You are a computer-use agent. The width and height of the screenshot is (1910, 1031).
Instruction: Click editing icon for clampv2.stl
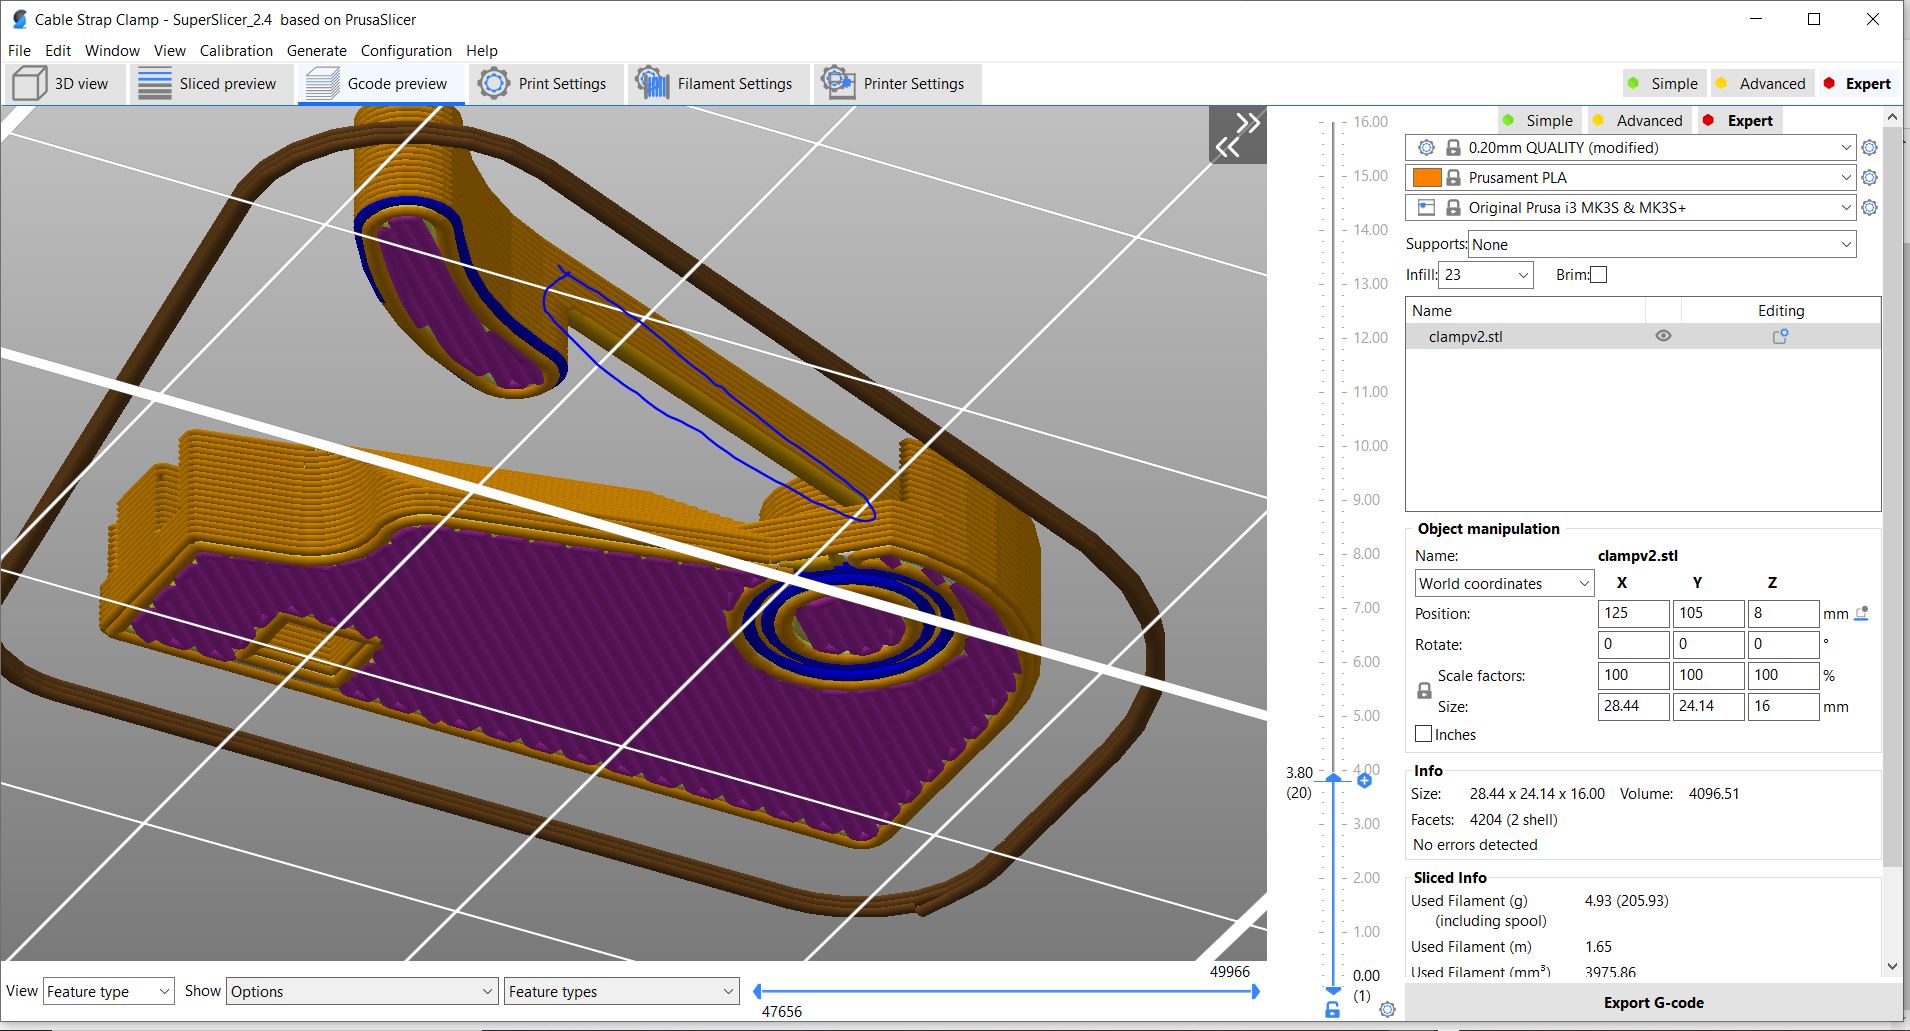1780,336
